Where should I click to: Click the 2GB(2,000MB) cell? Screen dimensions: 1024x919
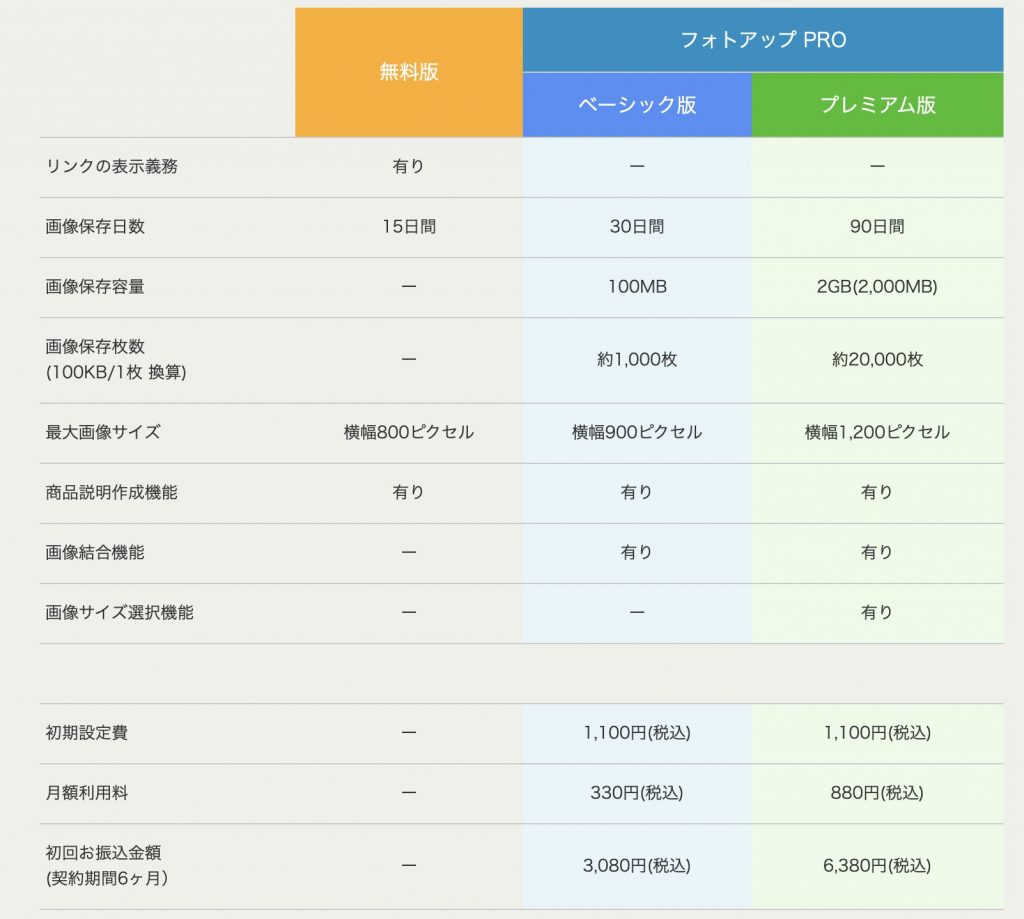click(877, 287)
